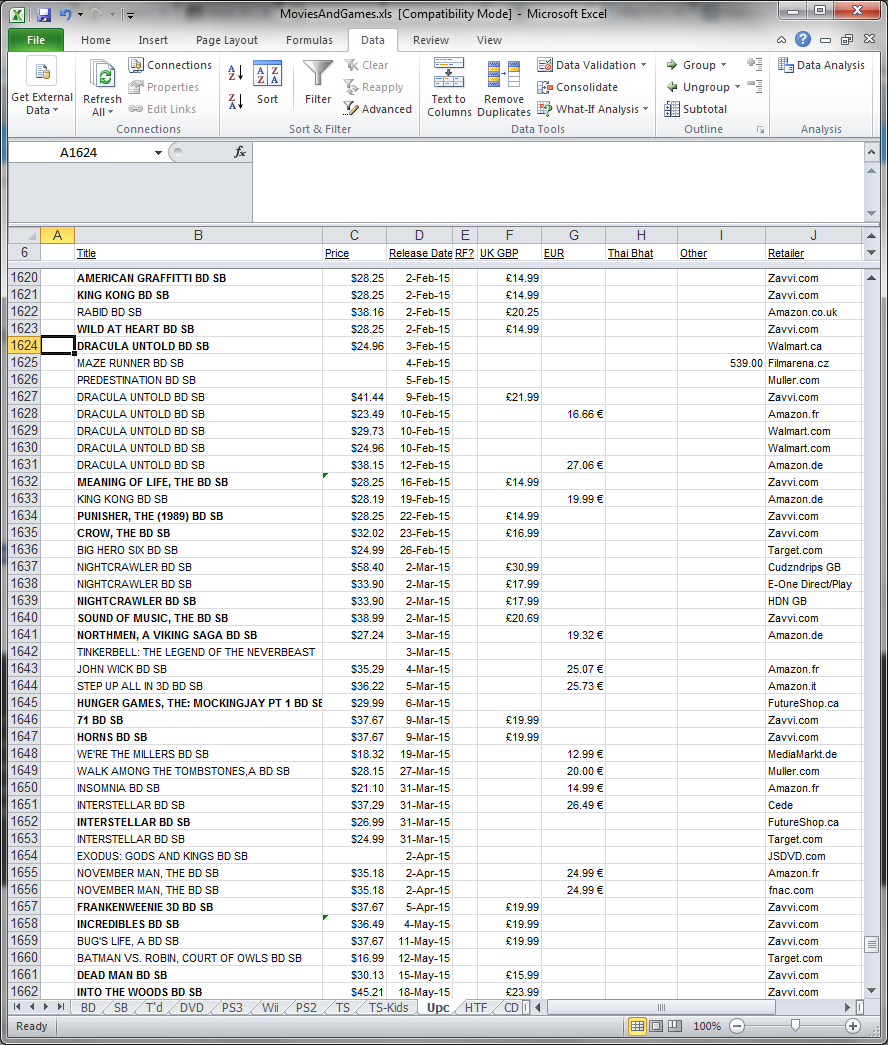Expand Group dropdown arrow
Image resolution: width=888 pixels, height=1045 pixels.
723,65
